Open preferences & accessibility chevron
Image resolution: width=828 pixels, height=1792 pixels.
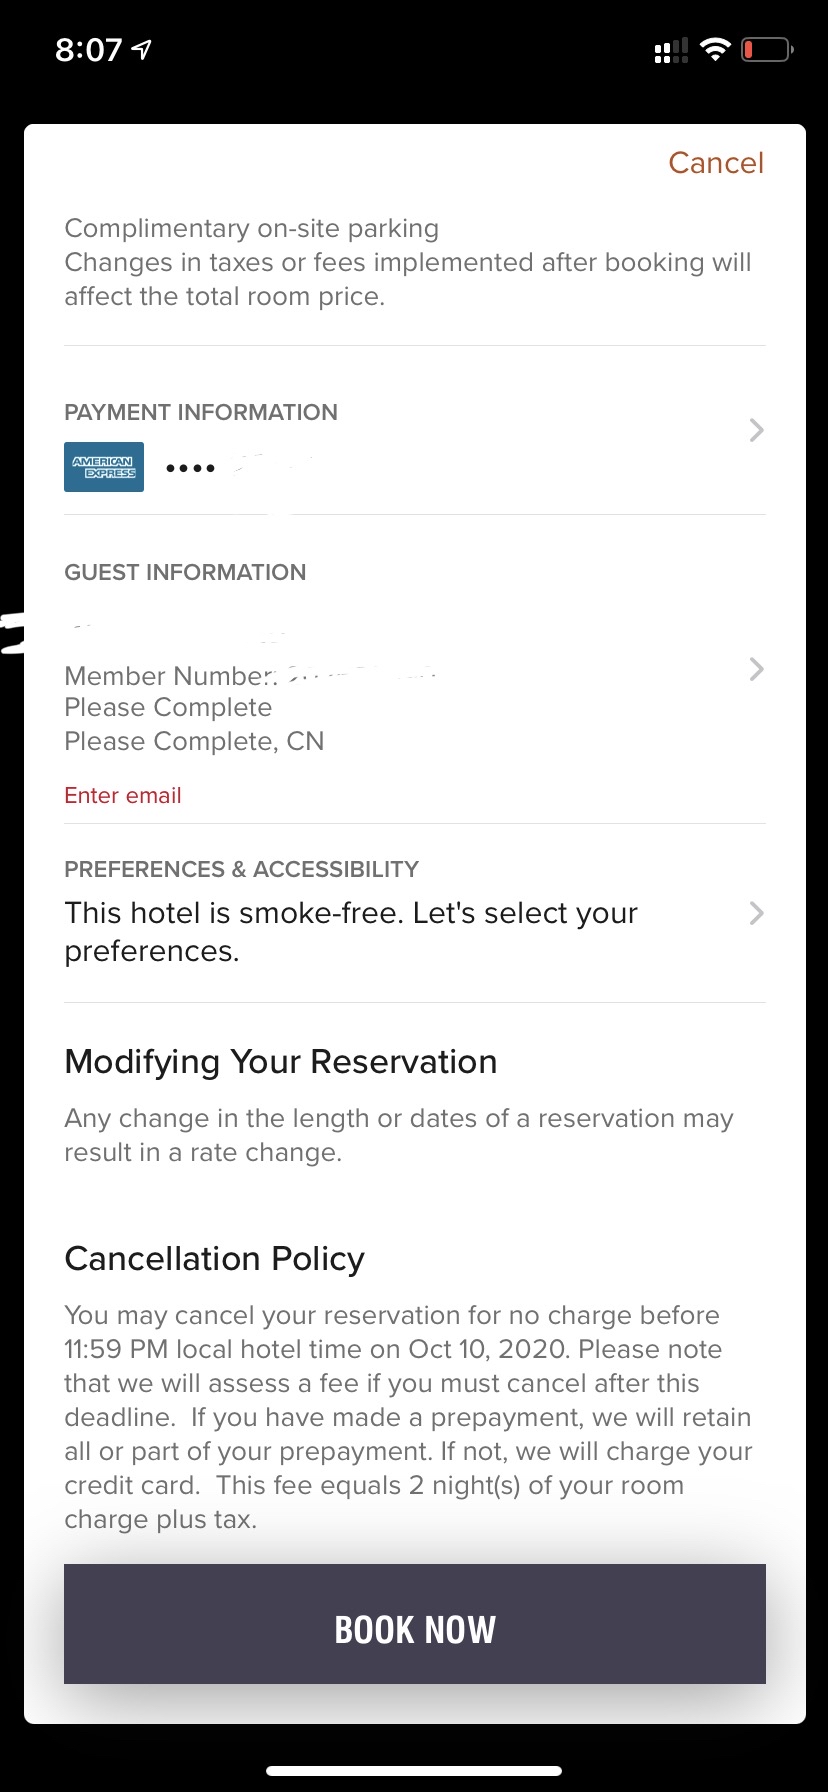click(x=757, y=913)
